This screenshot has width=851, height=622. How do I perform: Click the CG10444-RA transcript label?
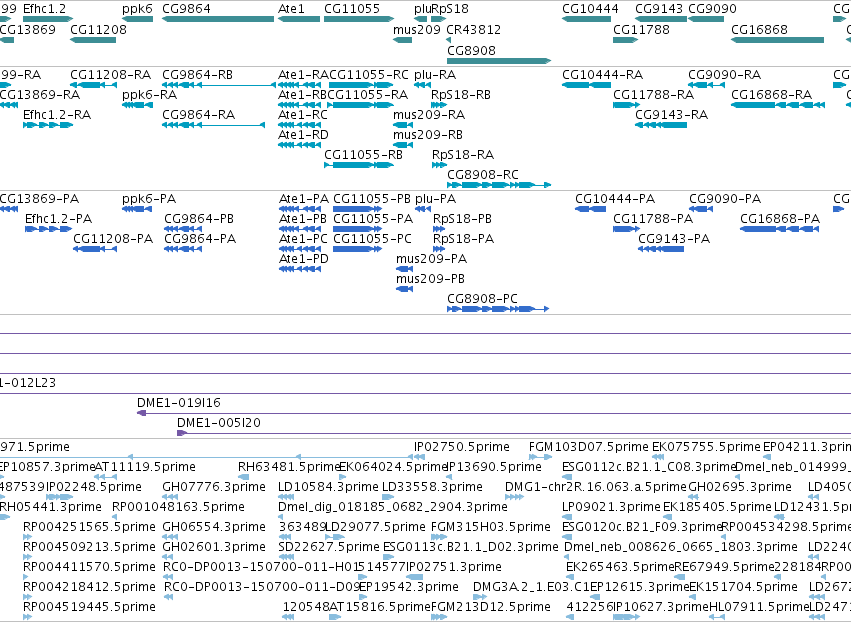coord(602,74)
